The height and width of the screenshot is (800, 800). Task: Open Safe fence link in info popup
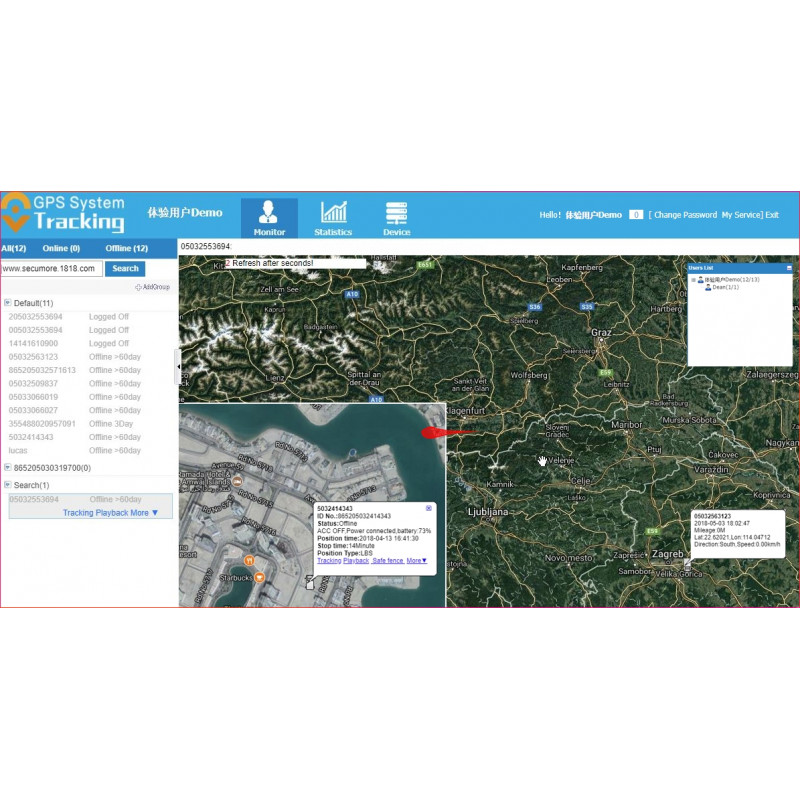click(388, 561)
